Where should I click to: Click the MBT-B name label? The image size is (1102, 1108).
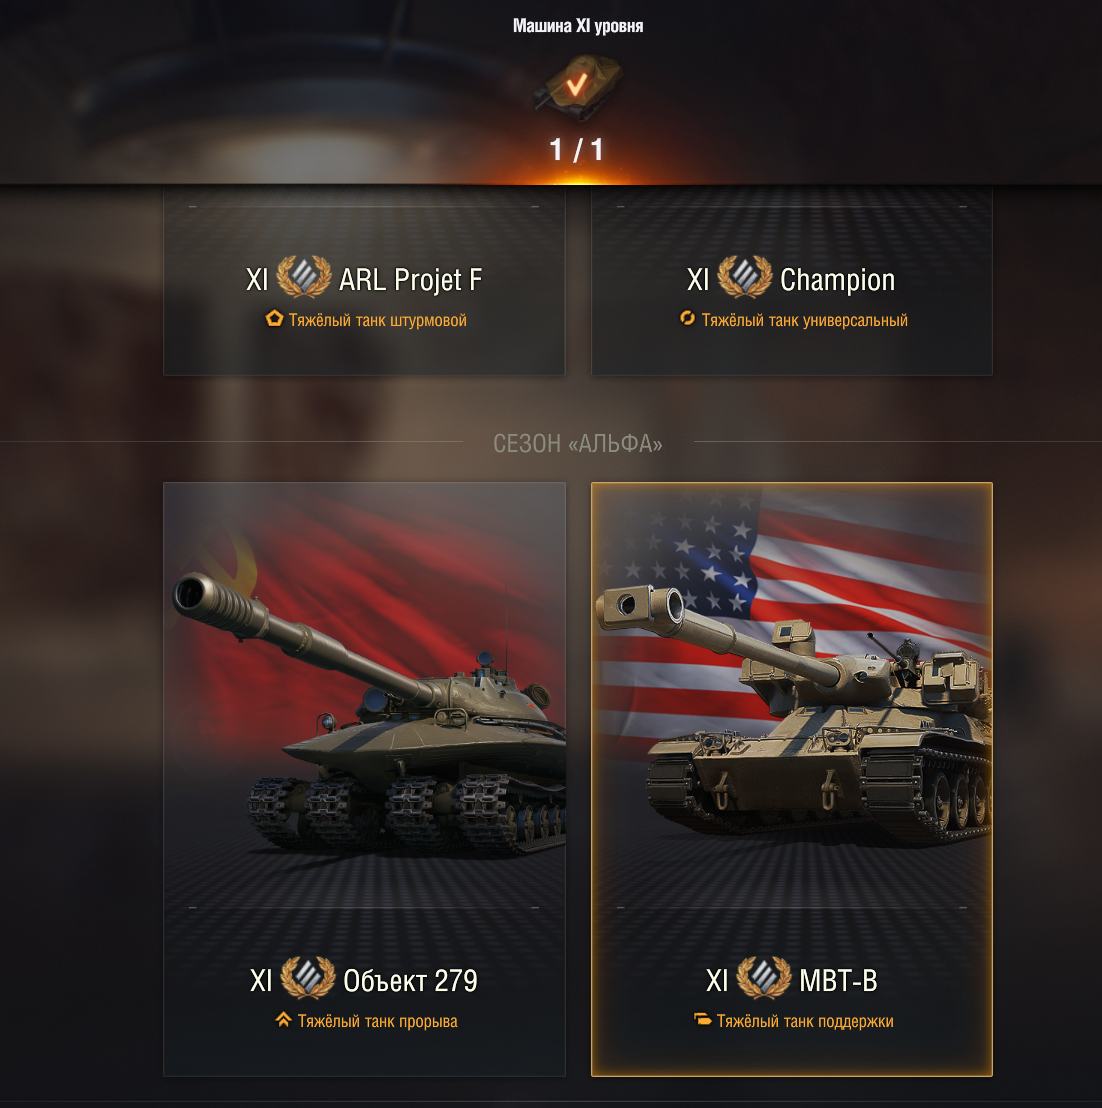point(839,981)
